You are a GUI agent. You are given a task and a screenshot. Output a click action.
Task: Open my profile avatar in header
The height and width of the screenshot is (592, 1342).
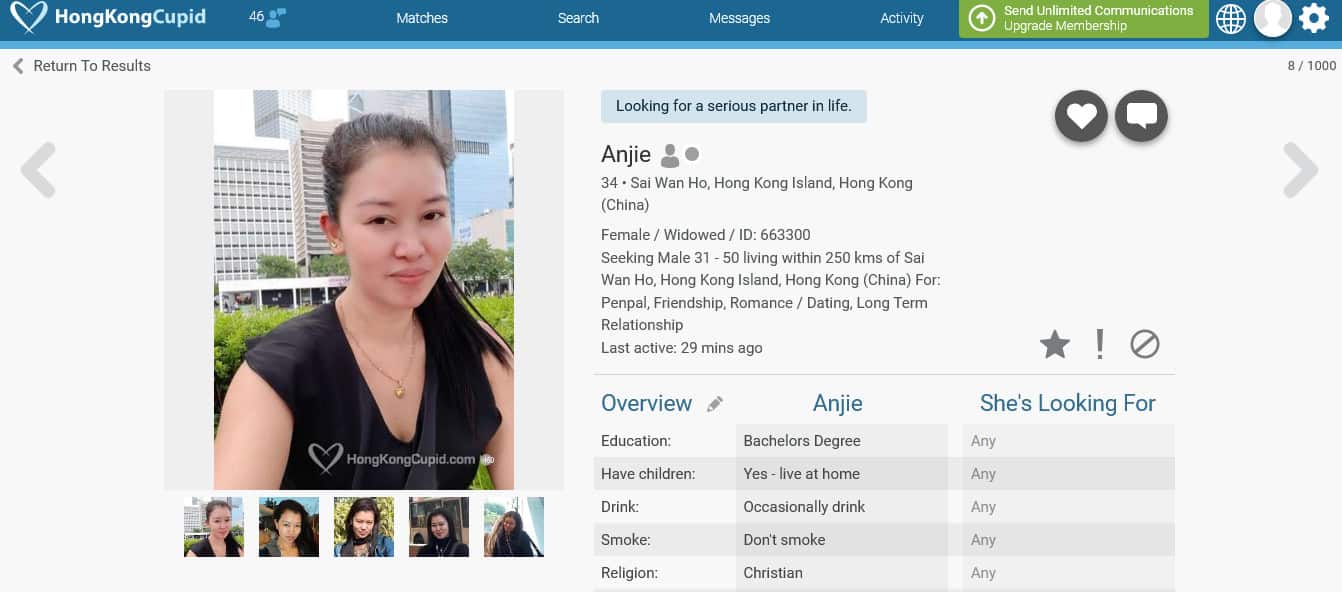[x=1273, y=18]
